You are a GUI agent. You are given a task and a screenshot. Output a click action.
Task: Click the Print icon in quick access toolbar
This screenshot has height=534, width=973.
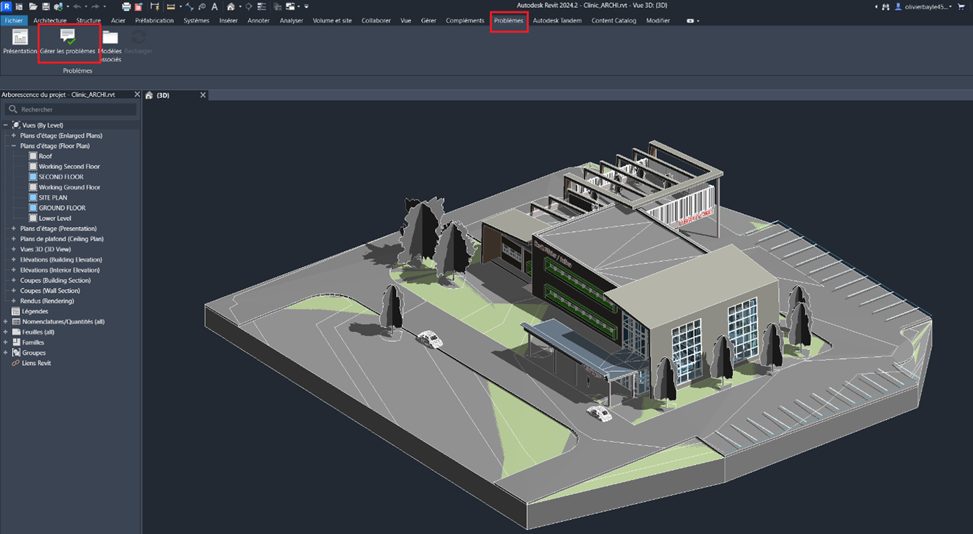tap(127, 7)
